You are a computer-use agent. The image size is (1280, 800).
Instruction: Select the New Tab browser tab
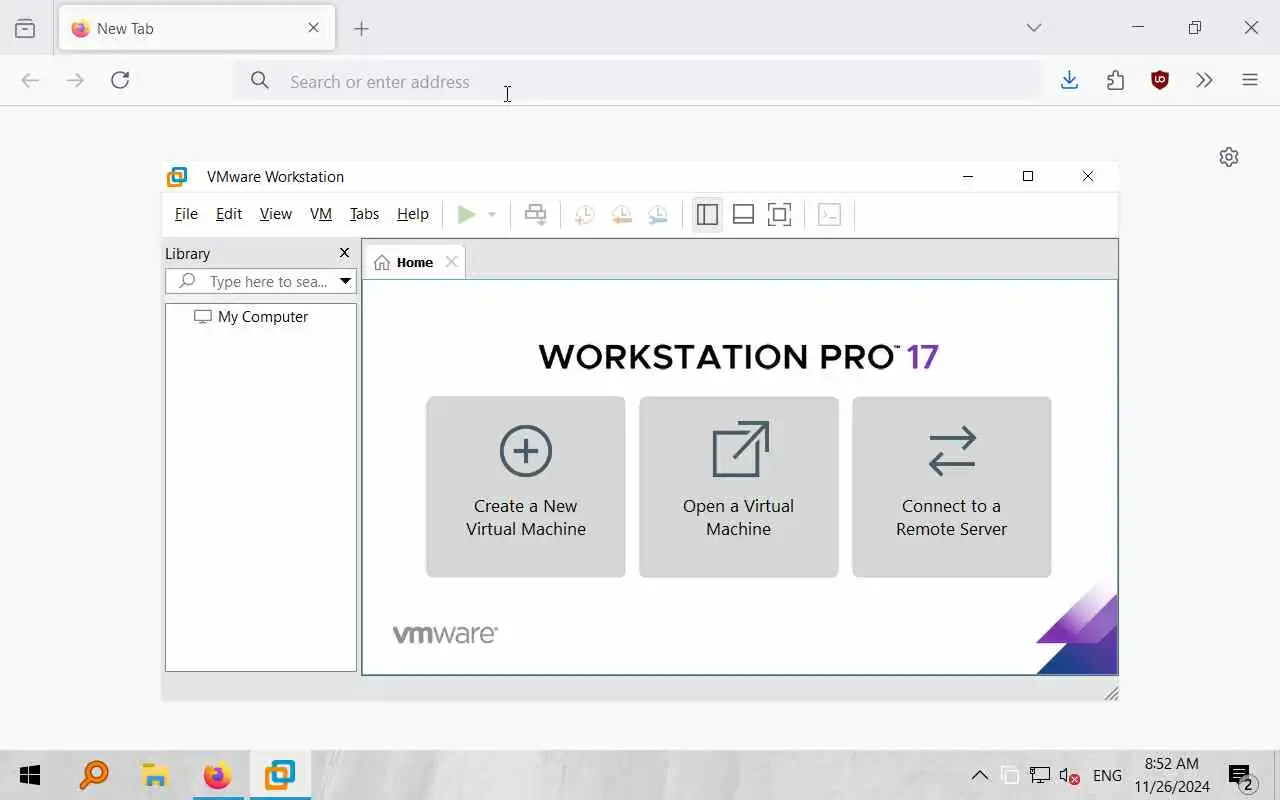(197, 28)
